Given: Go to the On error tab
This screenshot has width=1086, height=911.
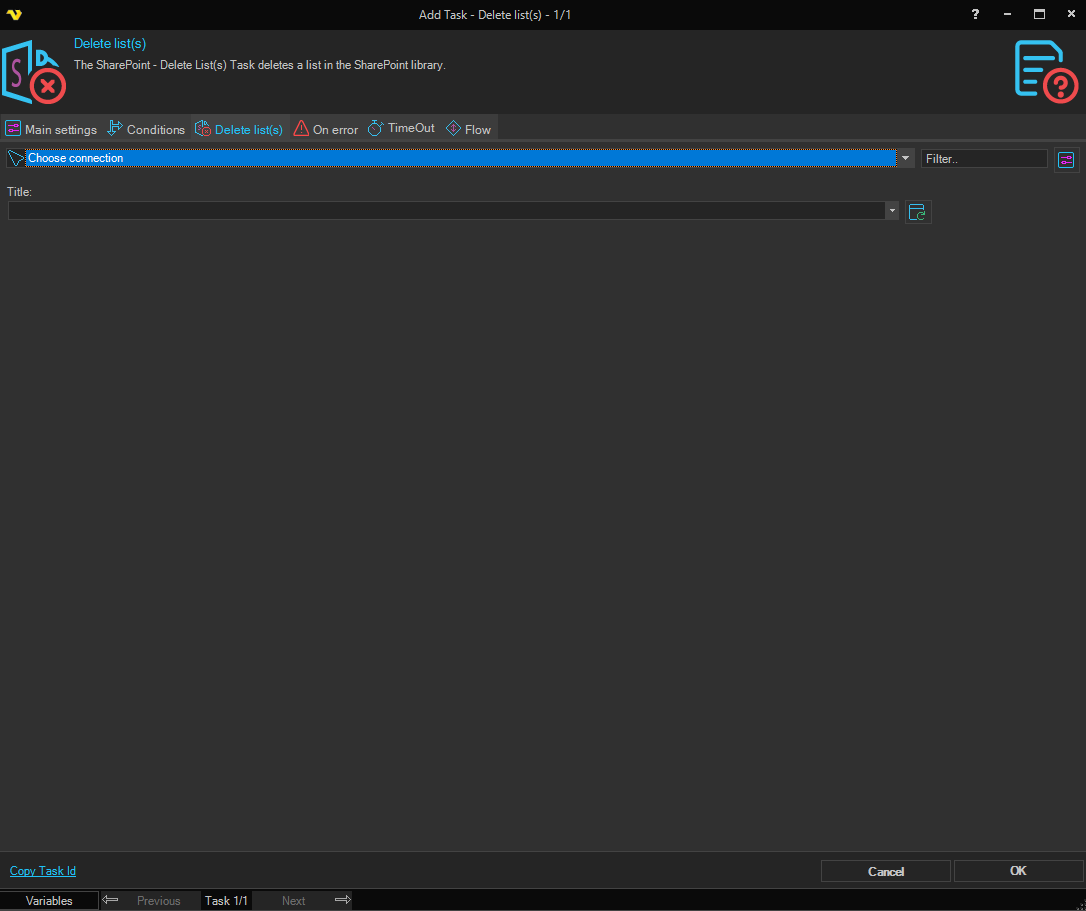Looking at the screenshot, I should (326, 129).
